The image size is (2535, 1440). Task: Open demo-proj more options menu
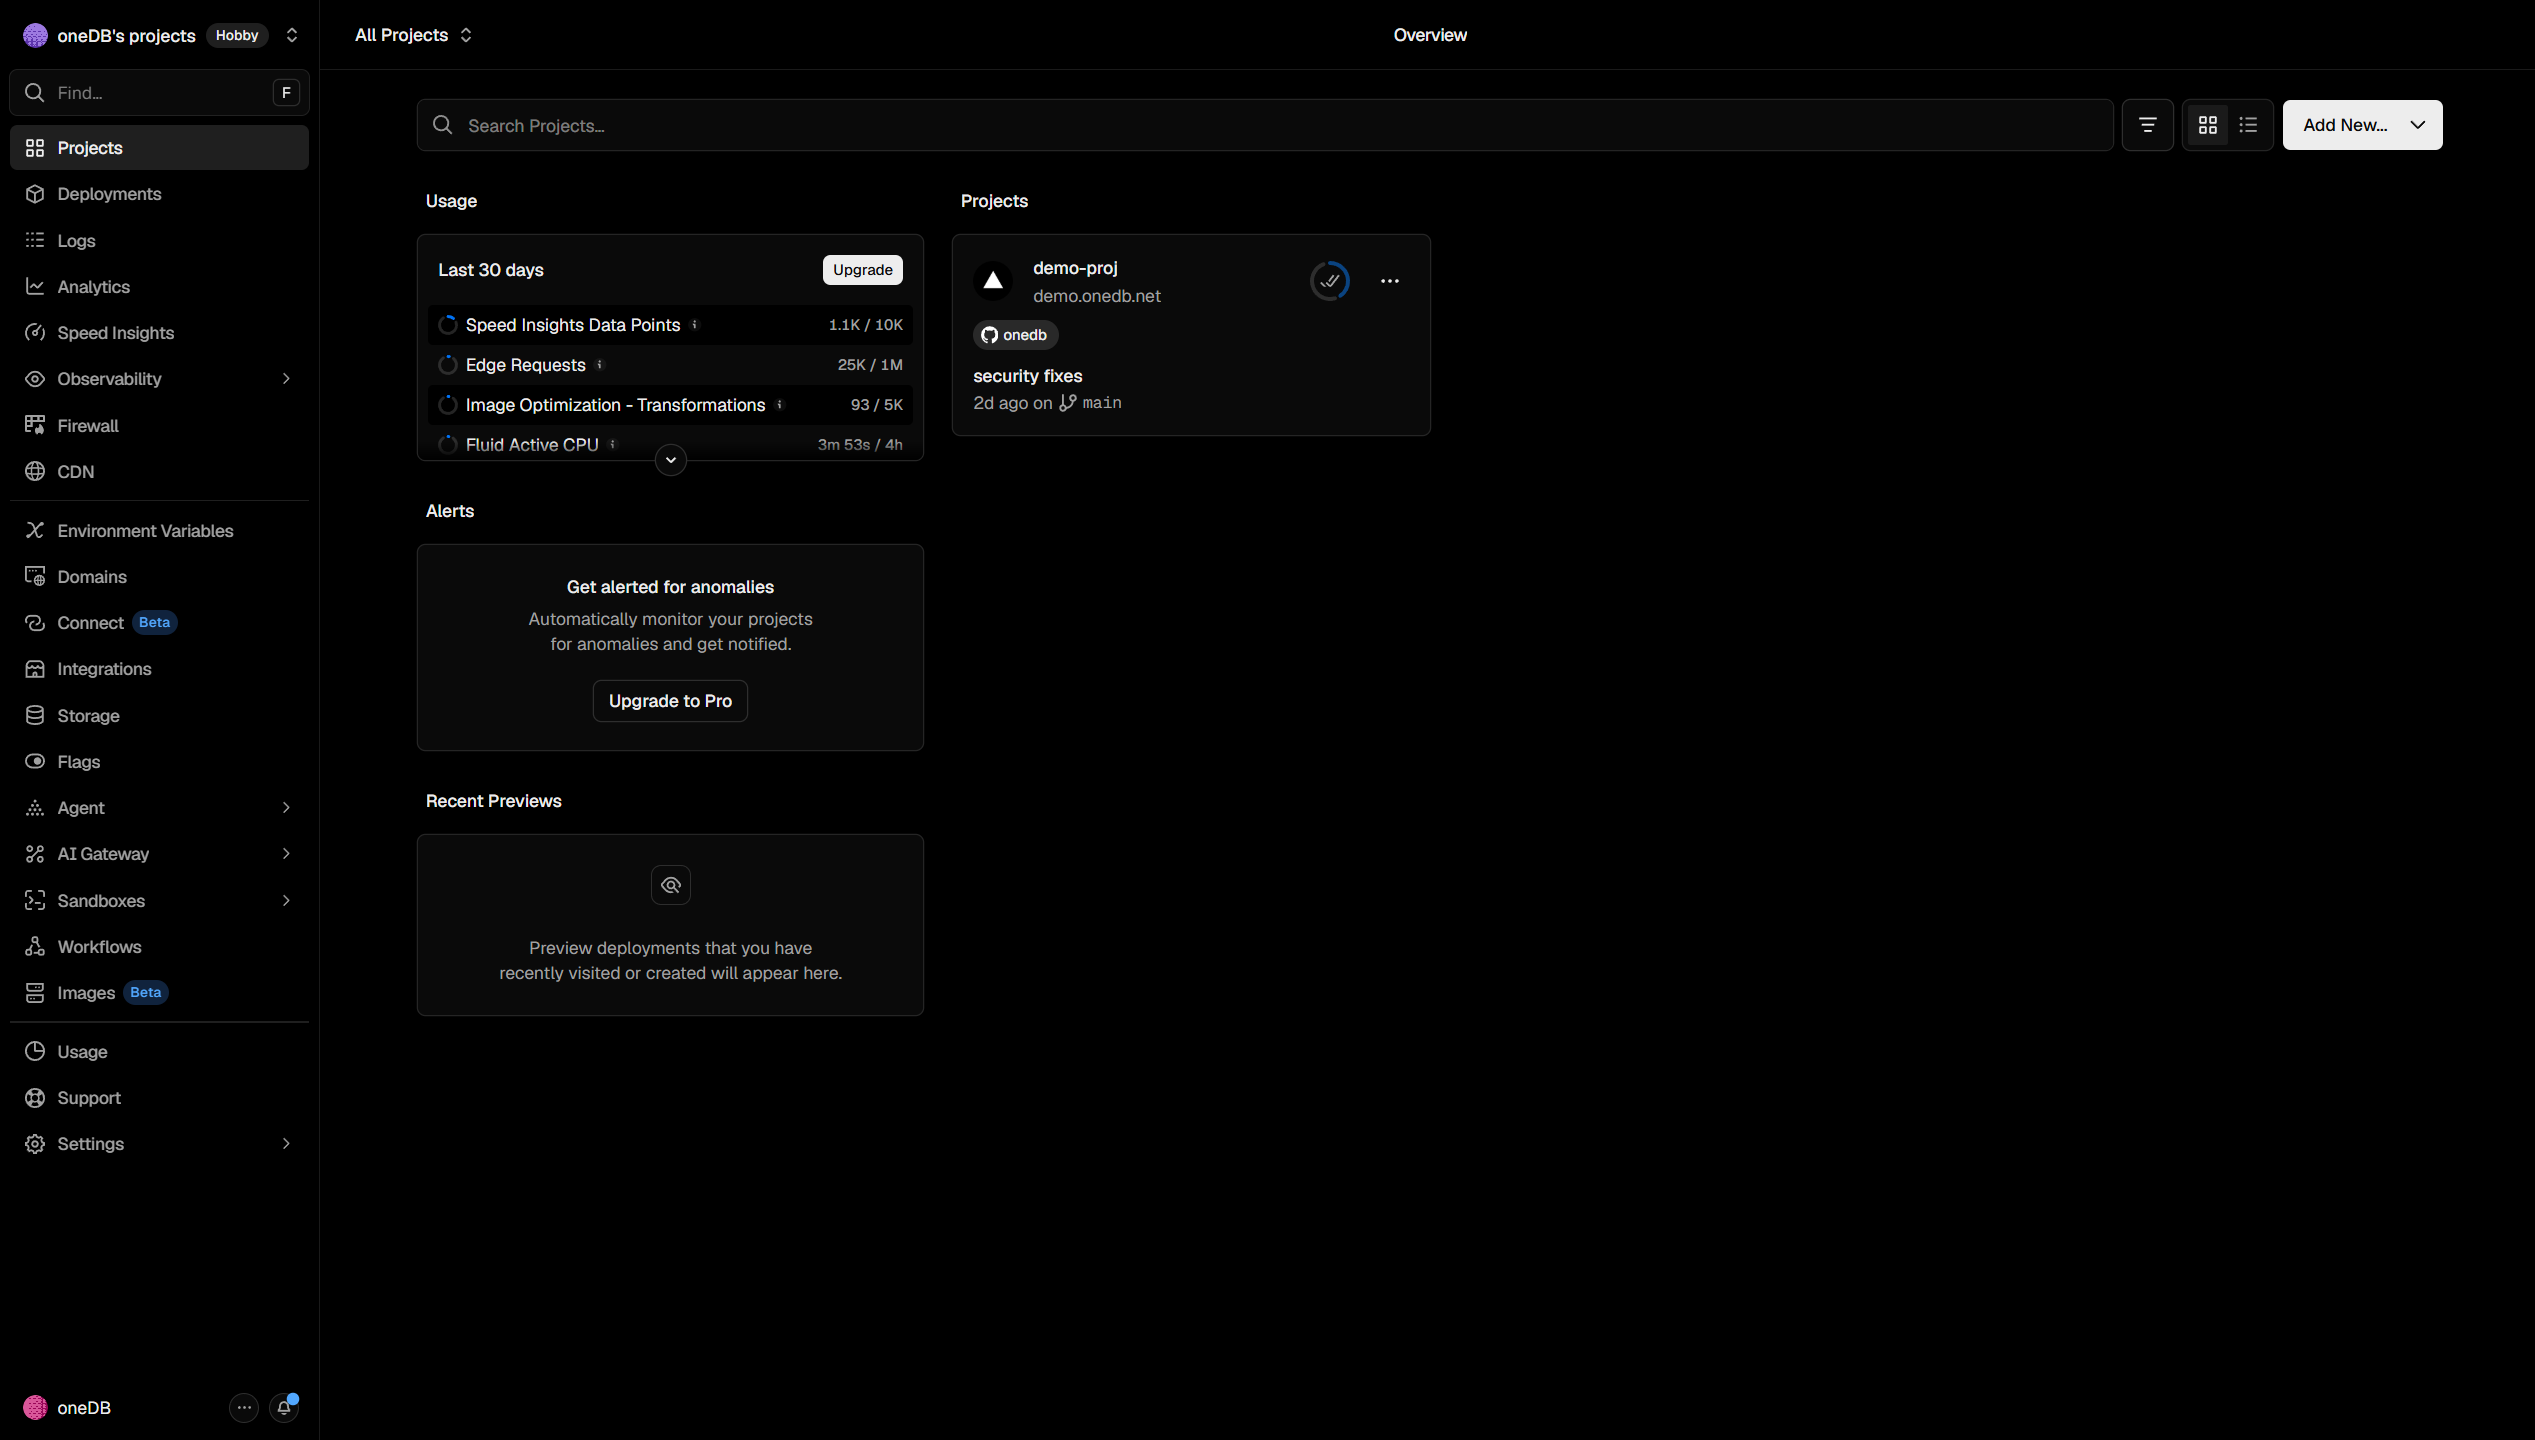click(1390, 281)
